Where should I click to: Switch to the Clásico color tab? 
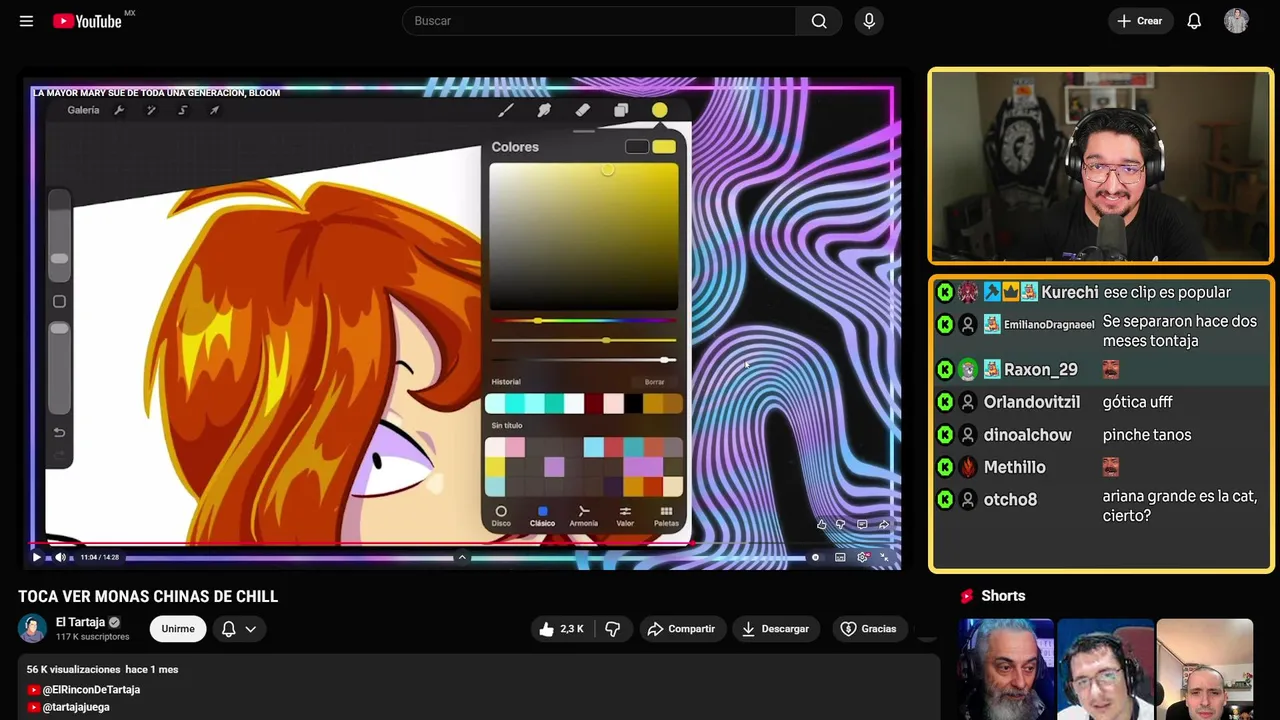pos(542,516)
